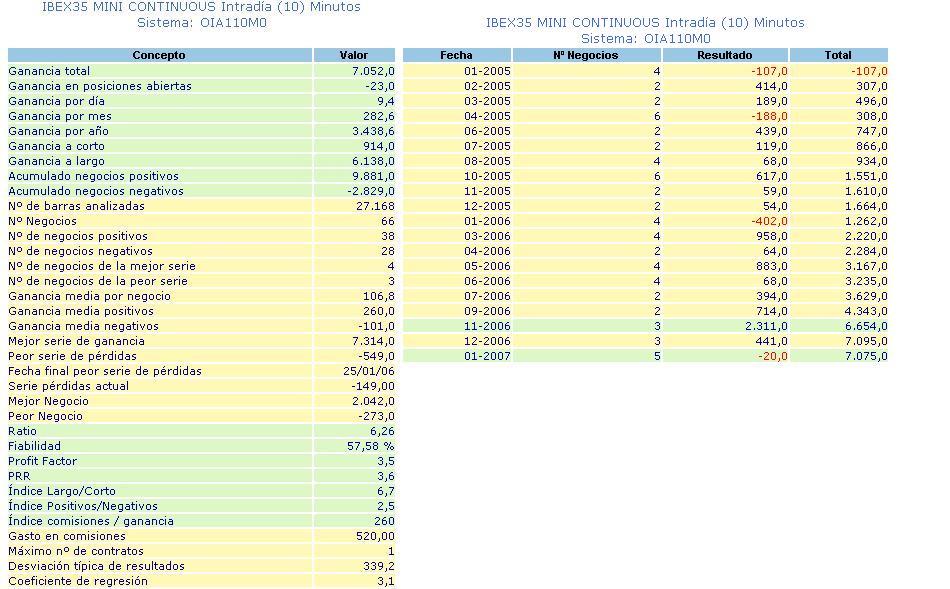Click the 282,6 value for Ganancia por mes
This screenshot has height=589, width=950.
click(x=379, y=116)
